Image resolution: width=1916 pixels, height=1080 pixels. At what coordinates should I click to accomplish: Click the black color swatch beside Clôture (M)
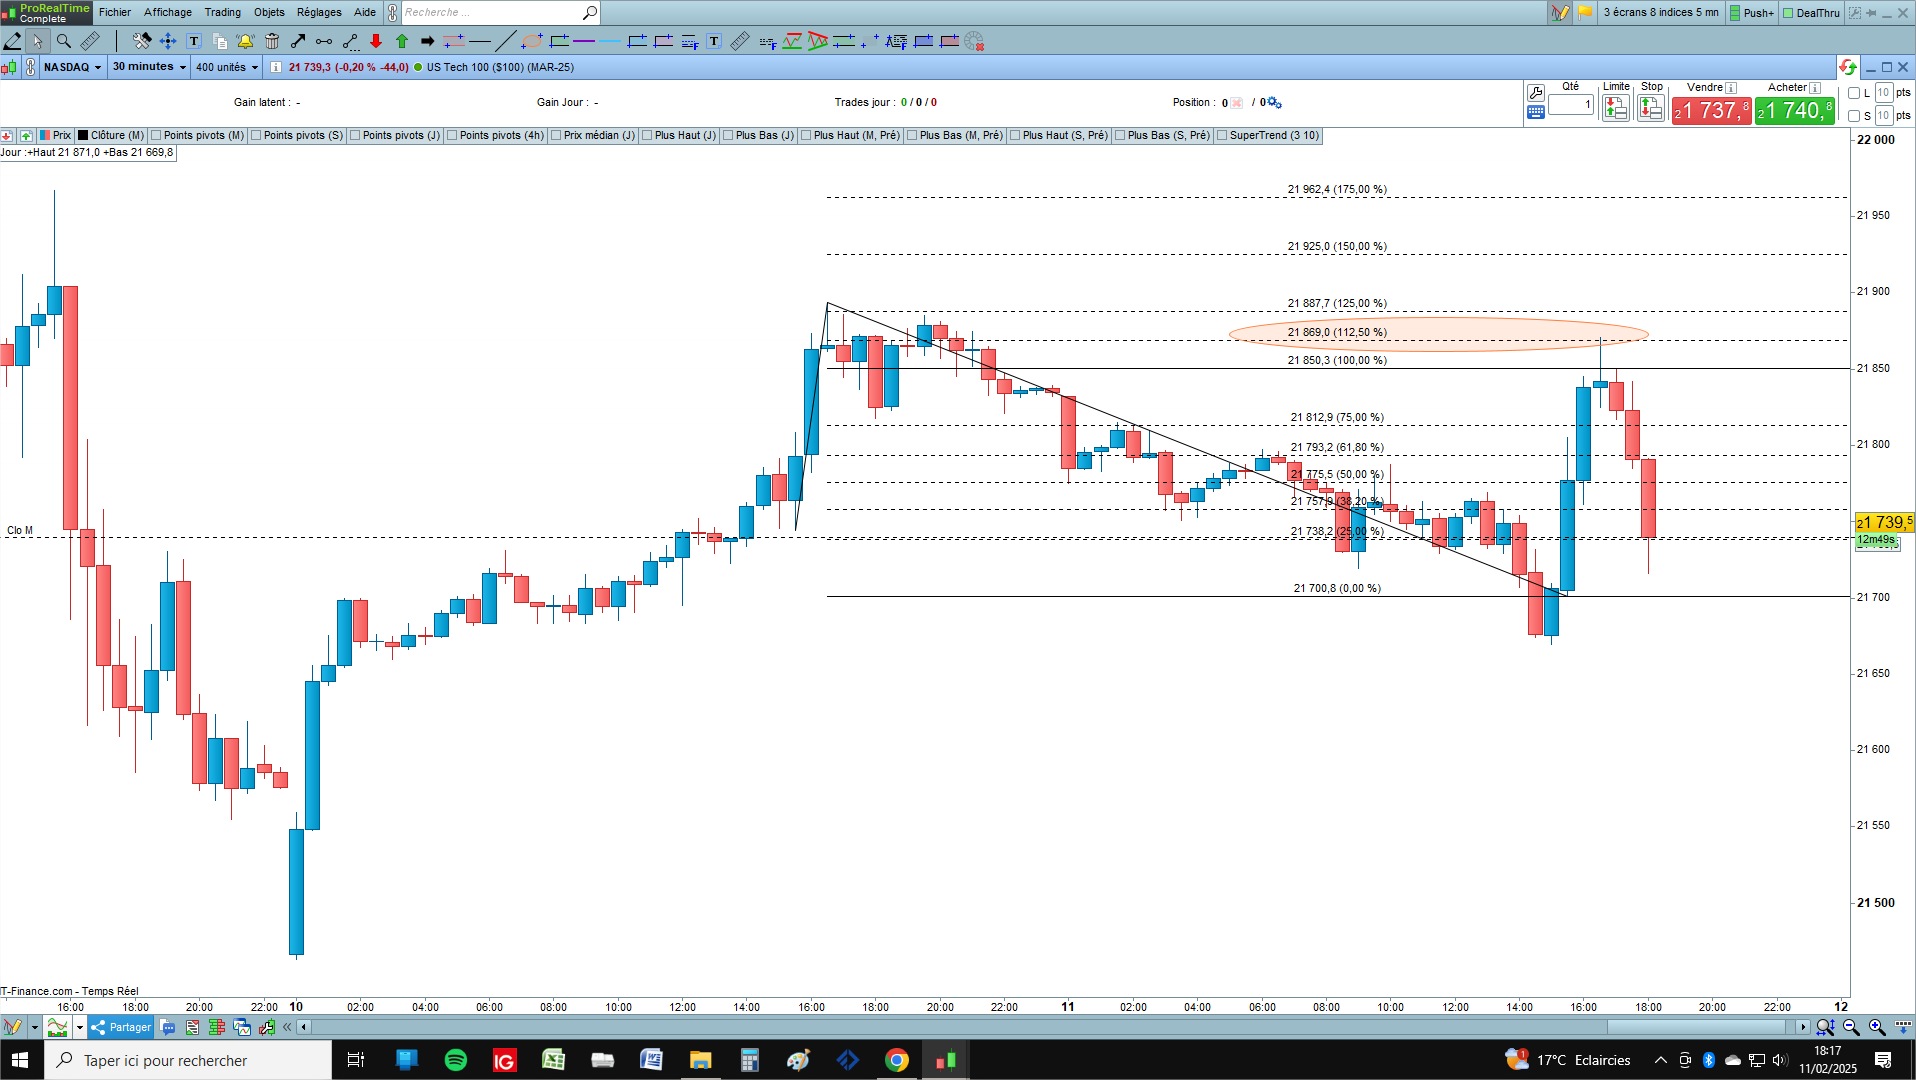pos(84,136)
